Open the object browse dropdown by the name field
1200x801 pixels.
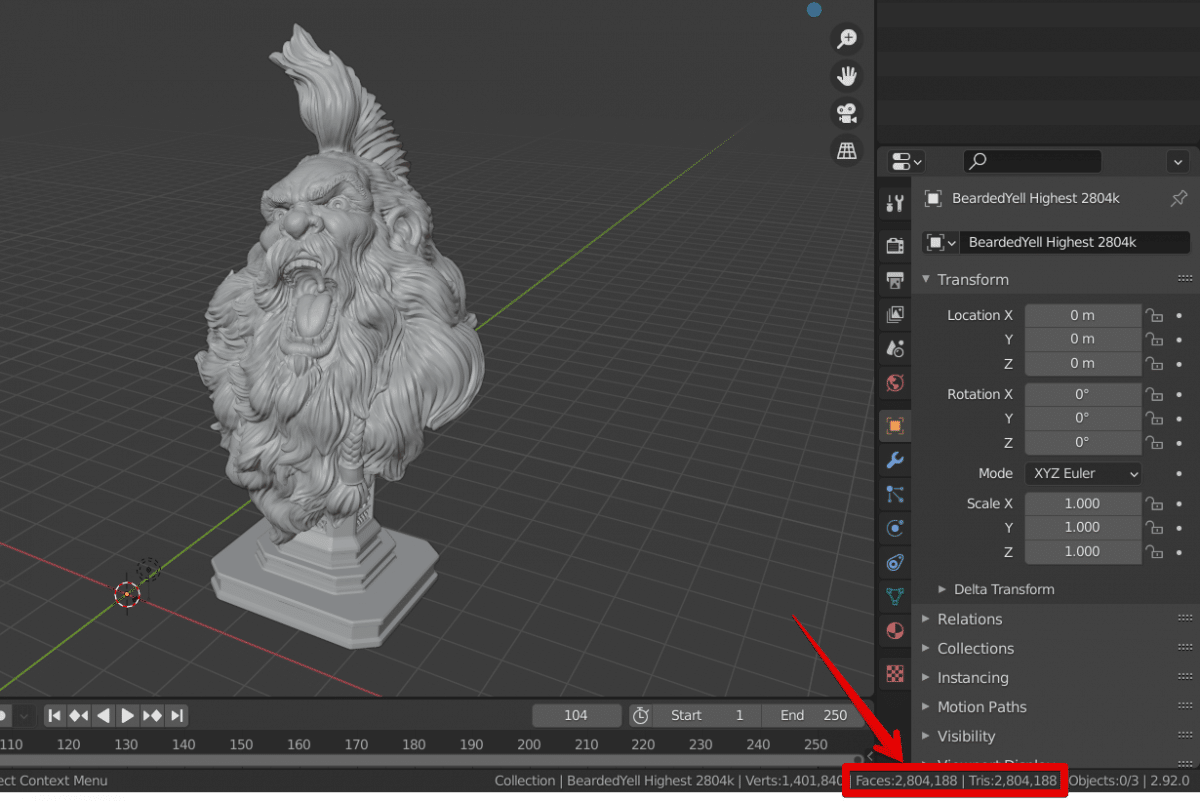pyautogui.click(x=941, y=242)
